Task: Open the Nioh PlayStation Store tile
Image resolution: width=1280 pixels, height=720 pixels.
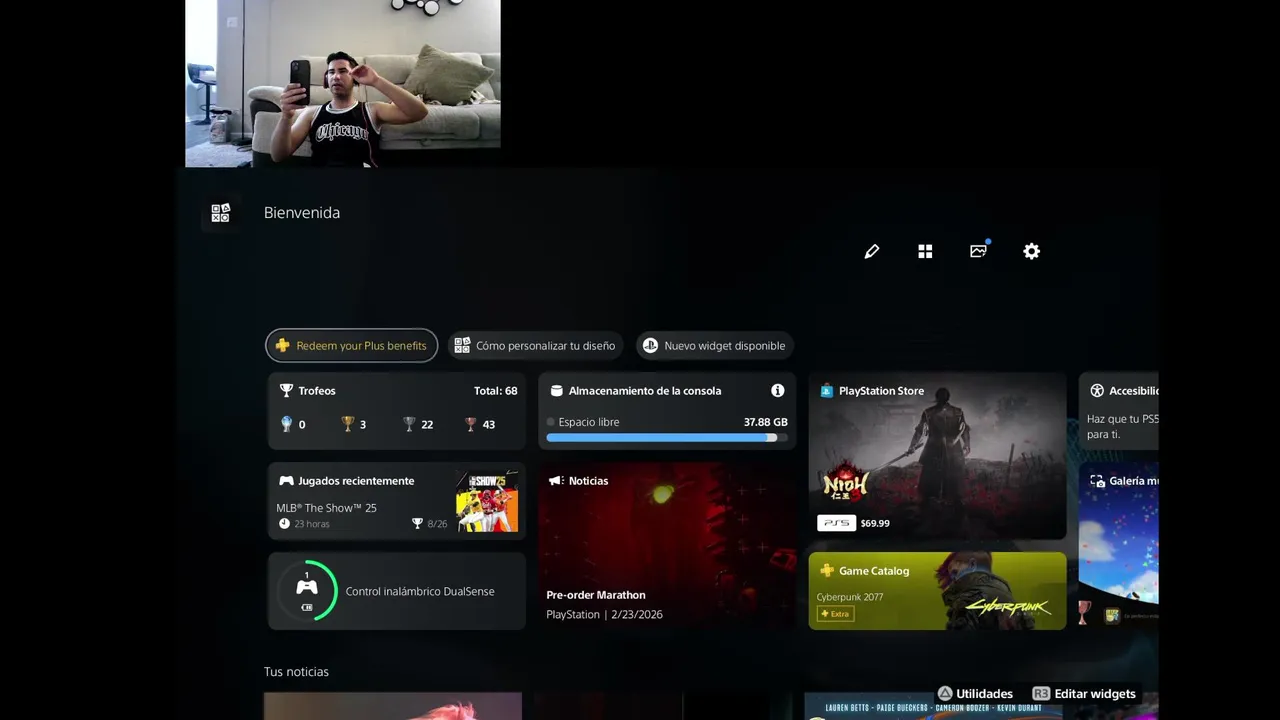Action: click(937, 456)
